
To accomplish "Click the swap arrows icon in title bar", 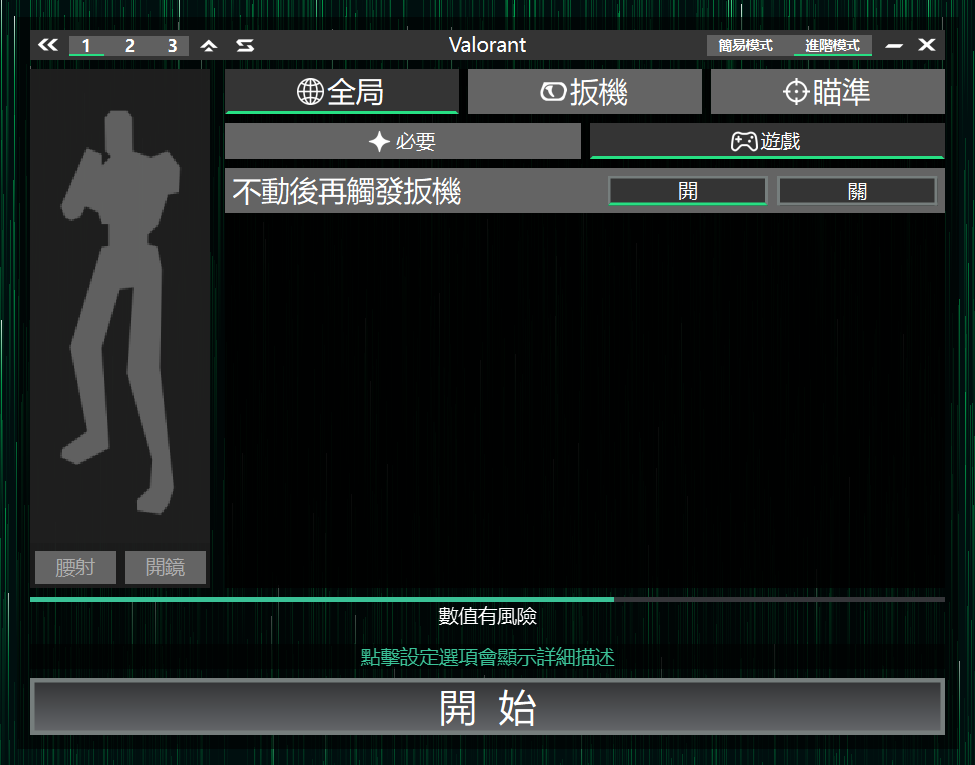I will tap(245, 45).
